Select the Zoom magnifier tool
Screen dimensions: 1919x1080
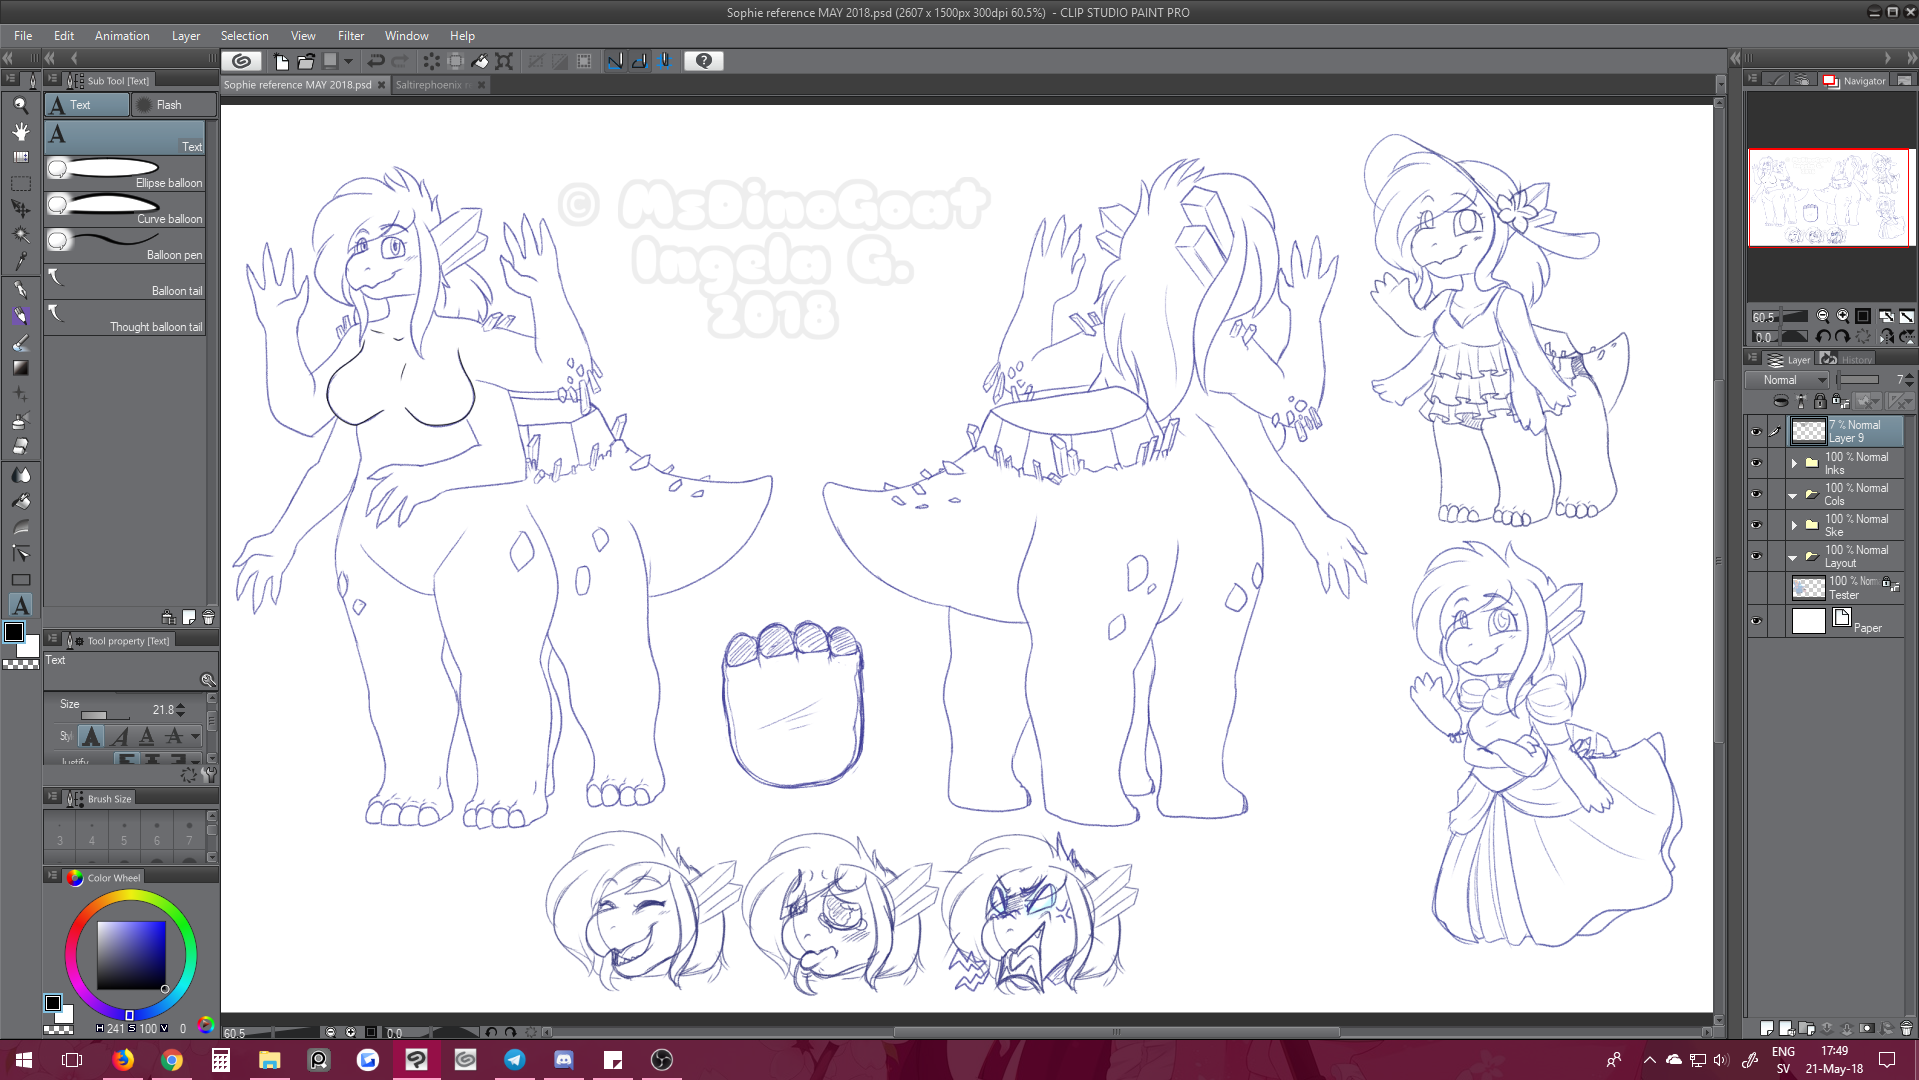(x=20, y=105)
